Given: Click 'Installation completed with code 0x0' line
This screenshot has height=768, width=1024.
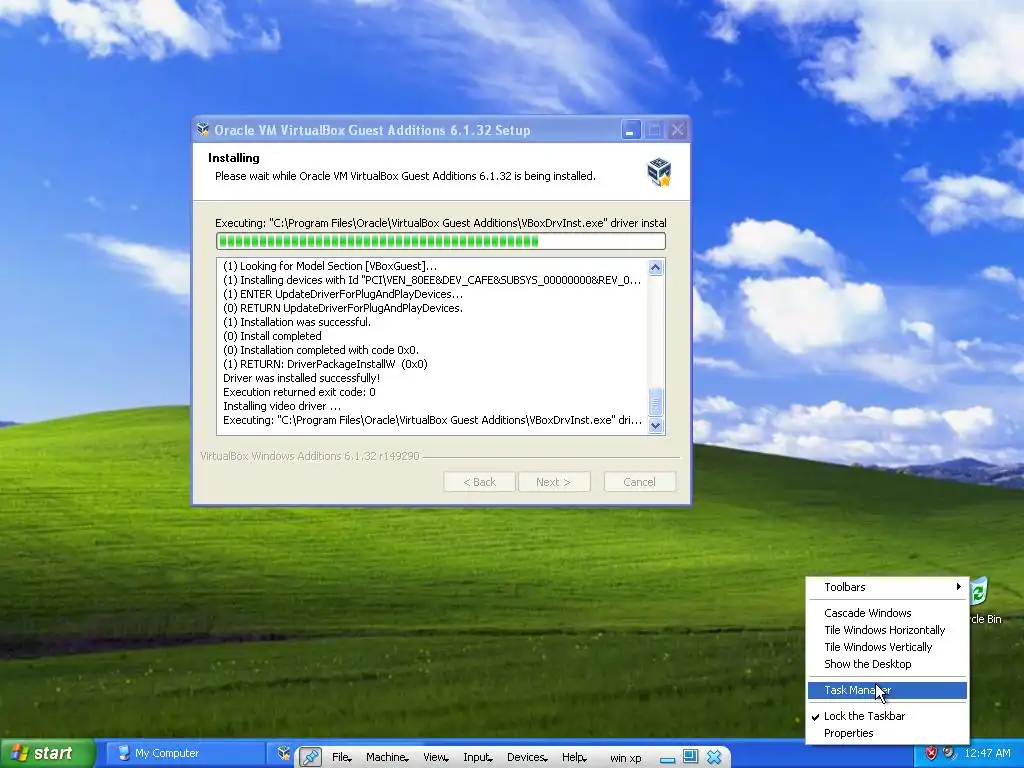Looking at the screenshot, I should (x=321, y=350).
